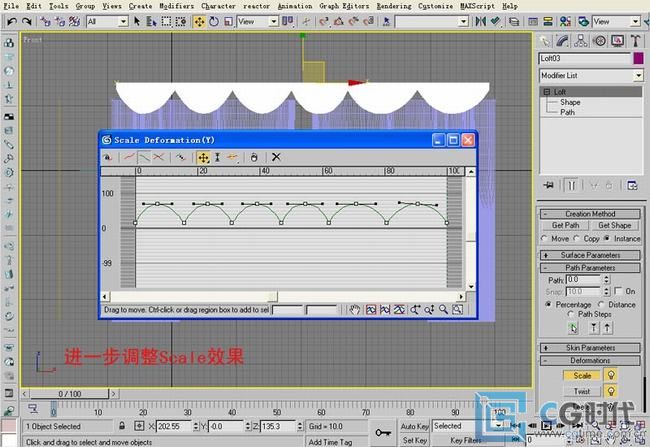Click the Redo arrow in the main toolbar
The width and height of the screenshot is (650, 447).
pos(27,21)
